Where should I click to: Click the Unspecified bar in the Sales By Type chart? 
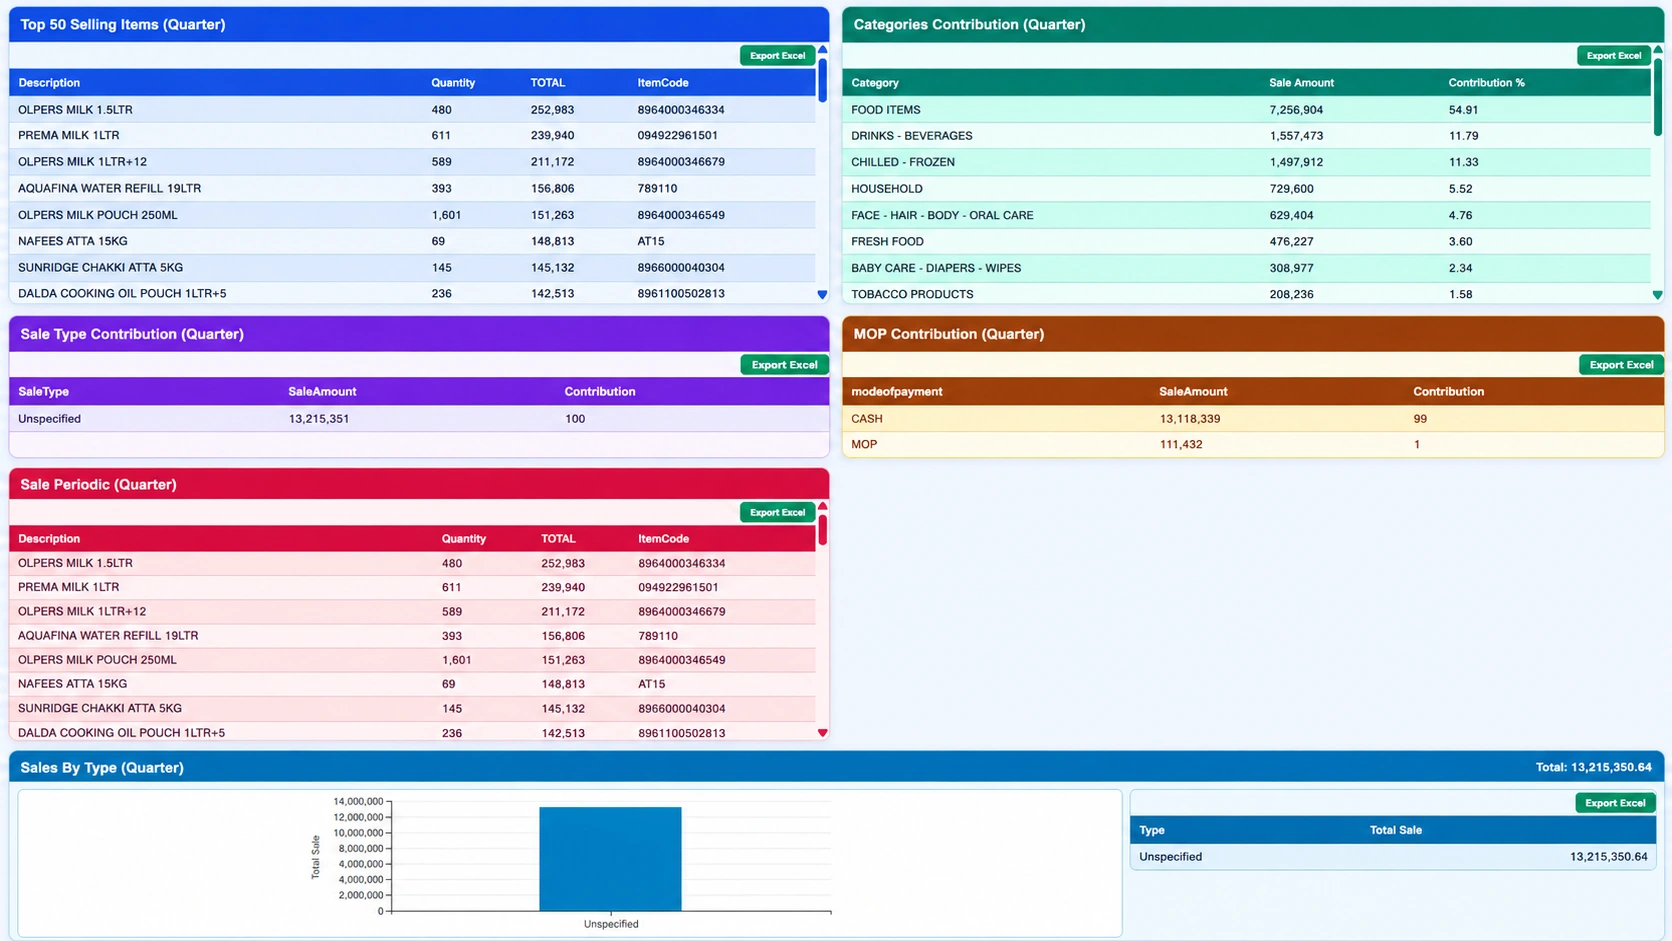(x=610, y=859)
